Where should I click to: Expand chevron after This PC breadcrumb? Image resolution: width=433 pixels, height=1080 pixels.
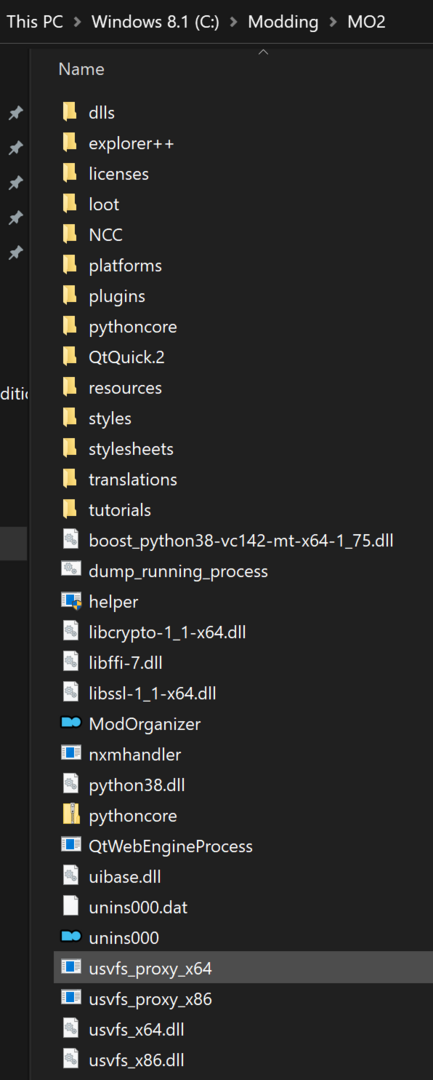coord(77,22)
